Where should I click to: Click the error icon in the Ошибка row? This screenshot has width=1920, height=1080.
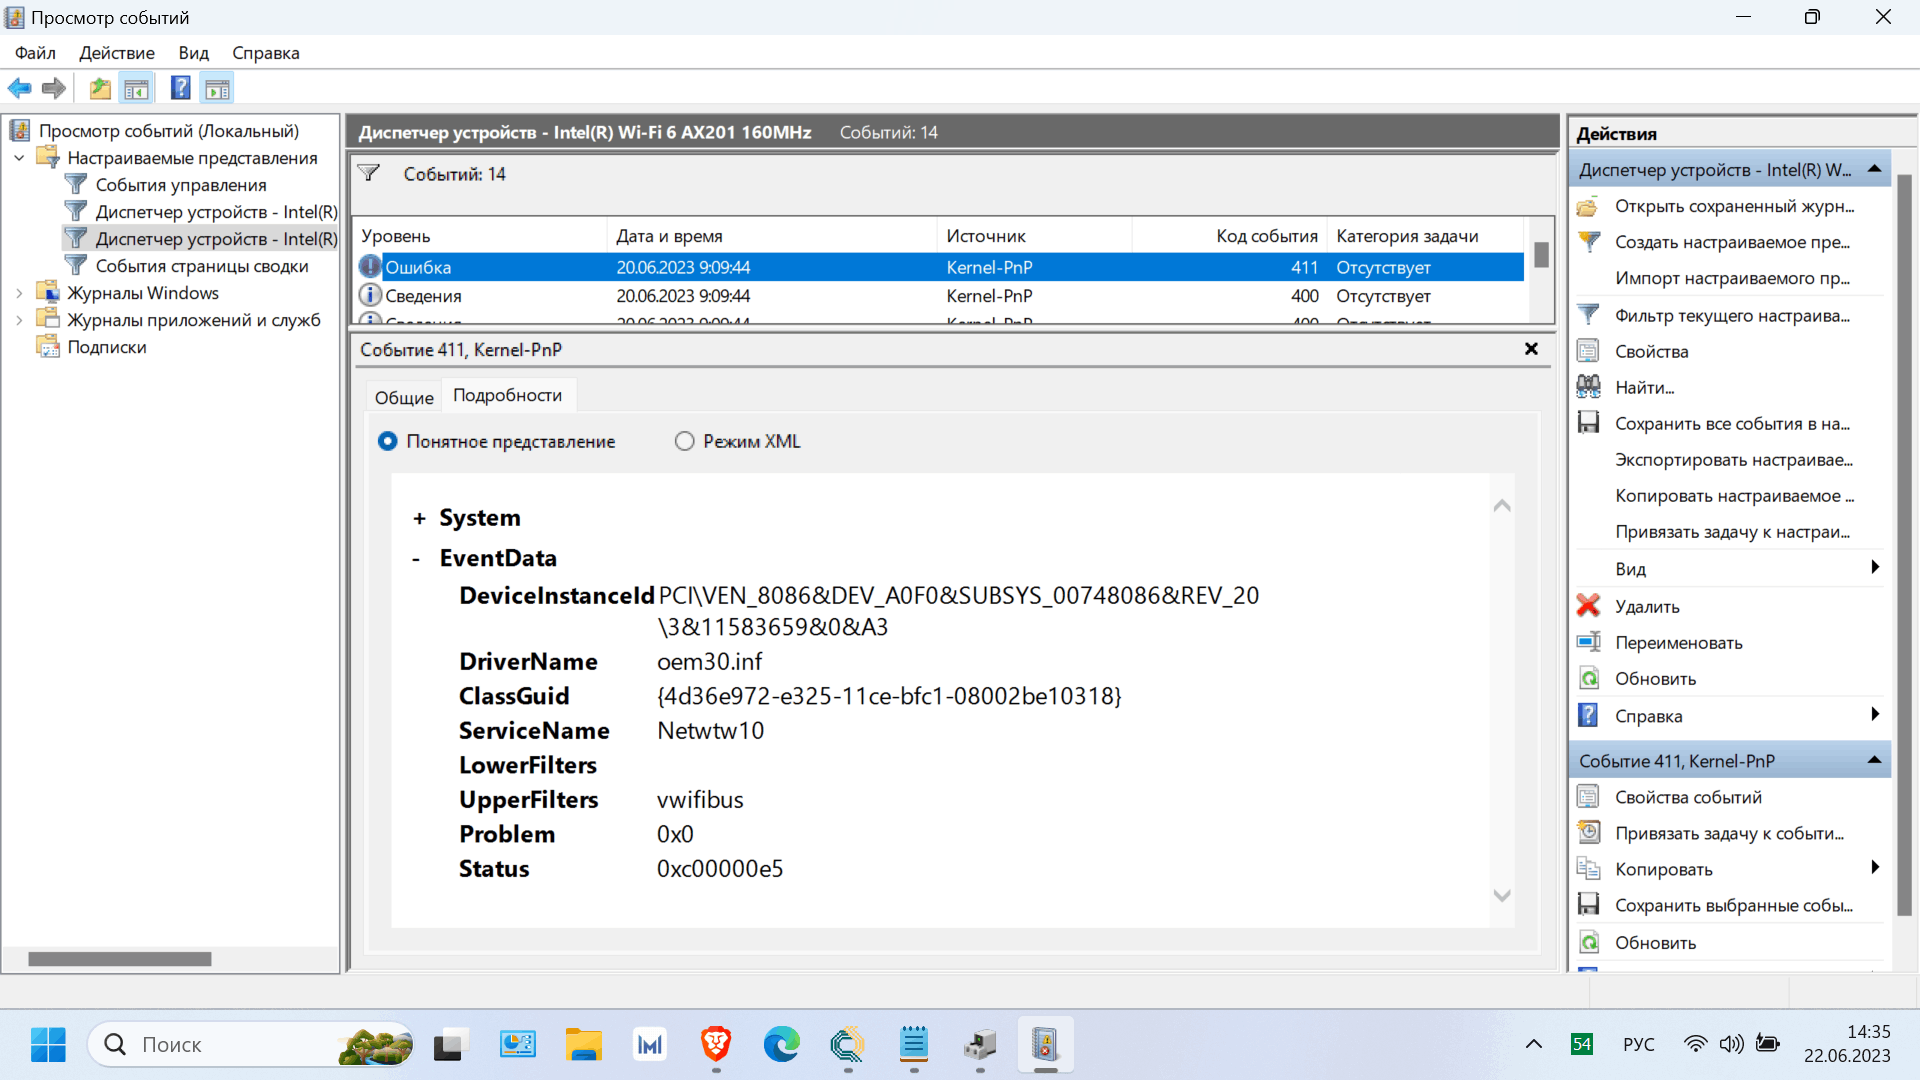point(370,267)
